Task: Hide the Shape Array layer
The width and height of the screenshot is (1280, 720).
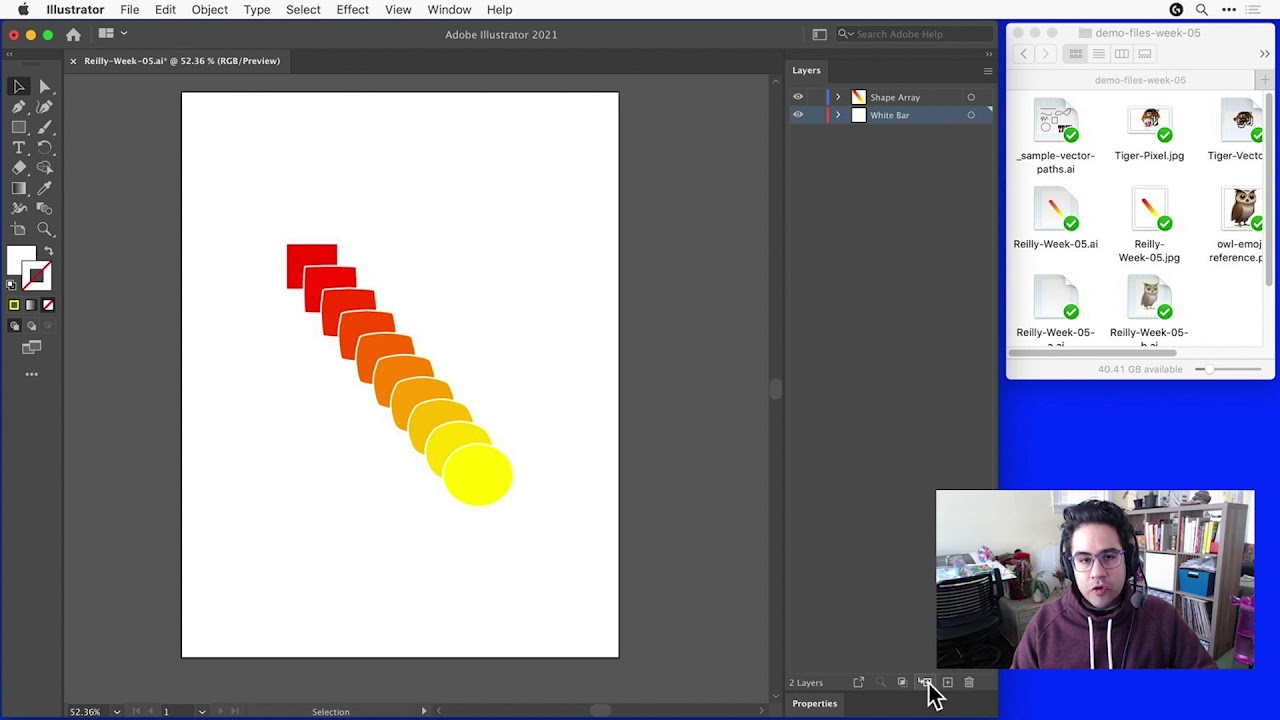Action: [798, 97]
